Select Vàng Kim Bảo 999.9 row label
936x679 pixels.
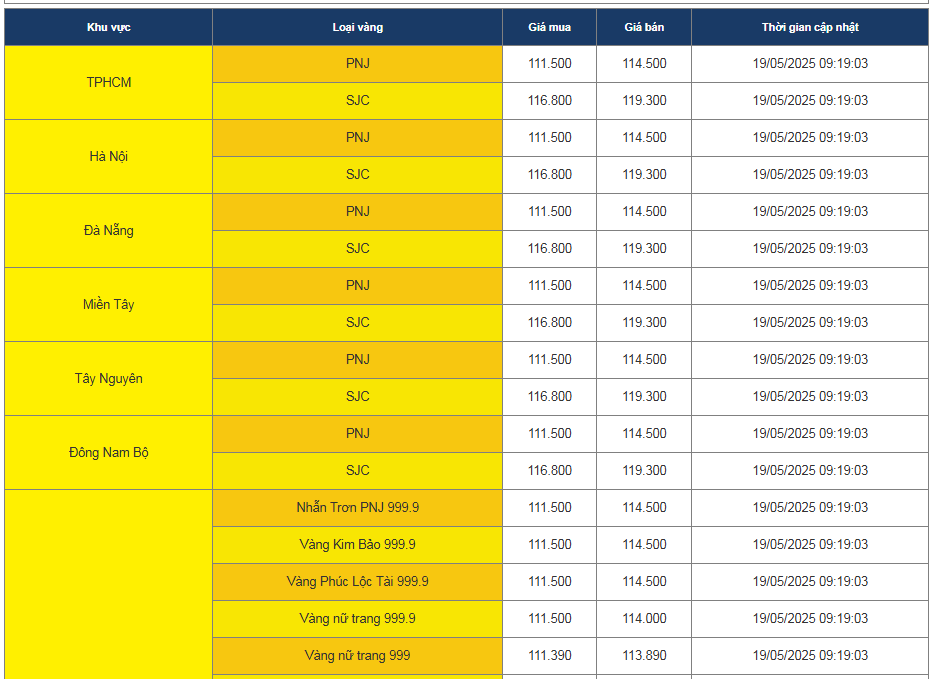357,545
